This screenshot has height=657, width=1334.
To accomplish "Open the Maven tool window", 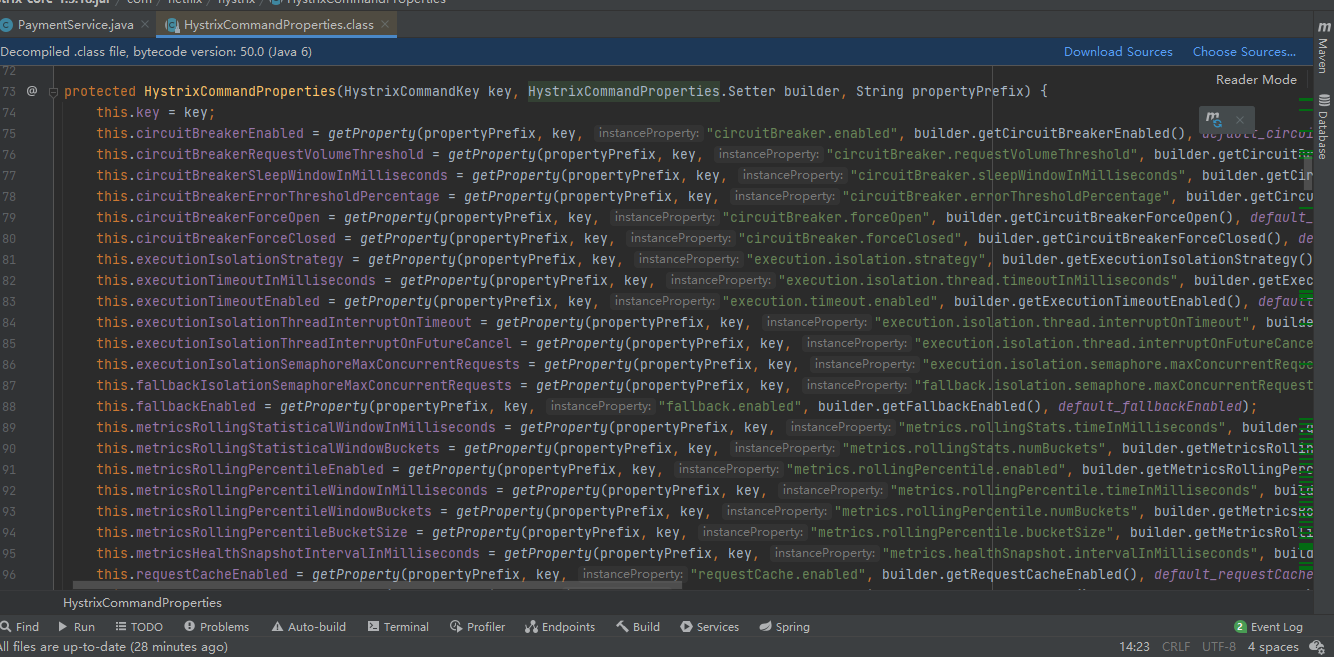I will coord(1324,46).
